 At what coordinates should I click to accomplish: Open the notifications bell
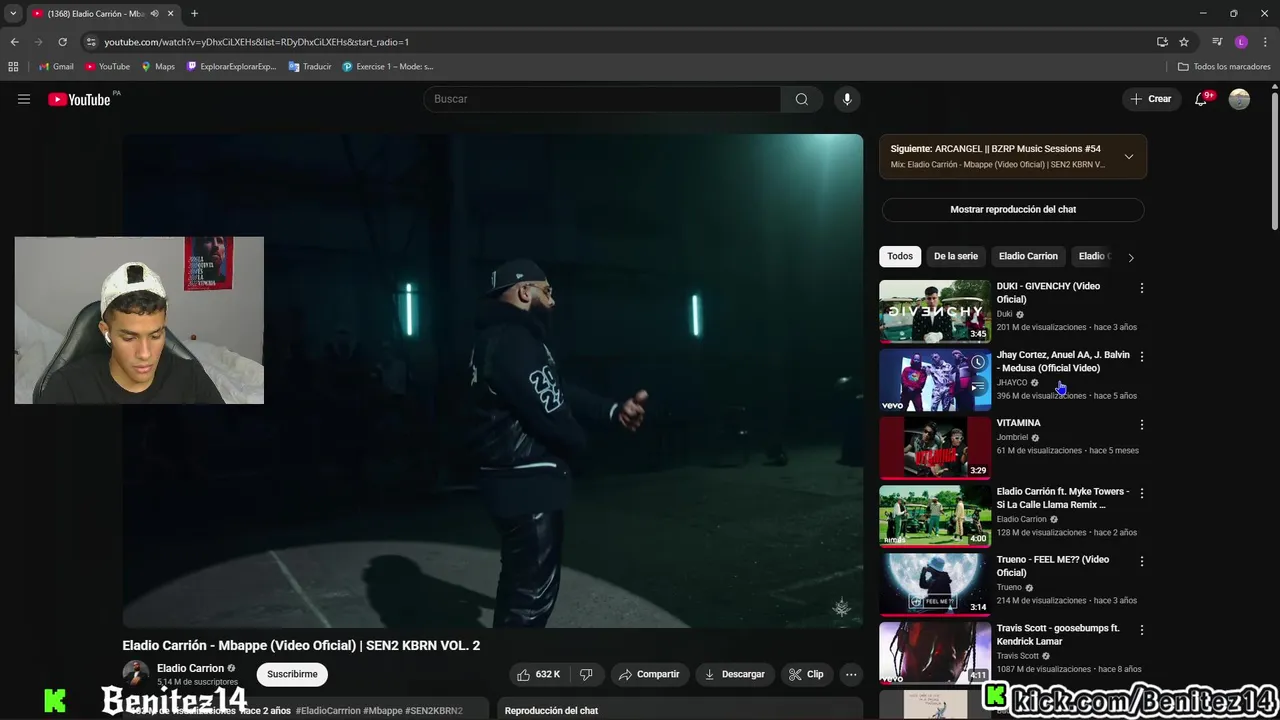(x=1201, y=99)
